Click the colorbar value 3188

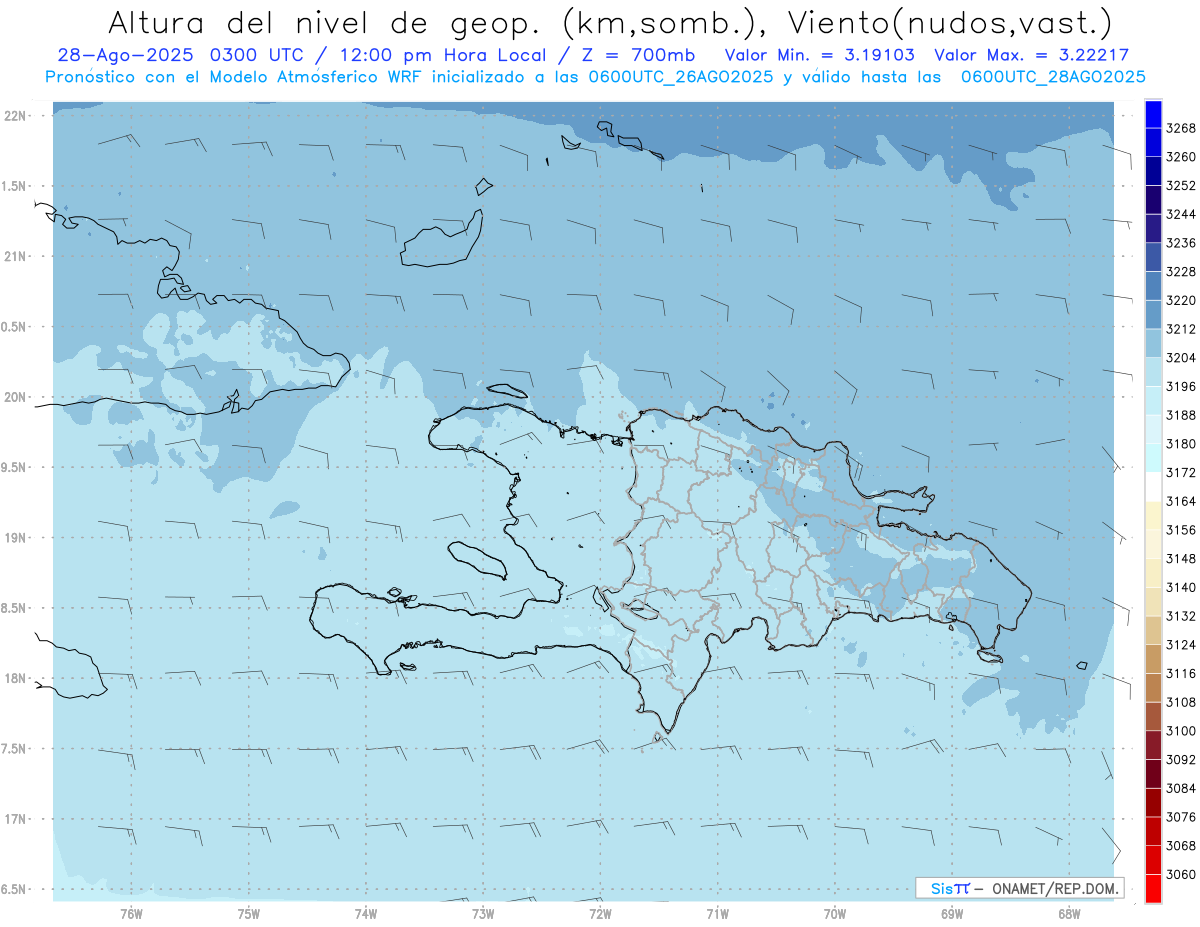[x=1180, y=415]
